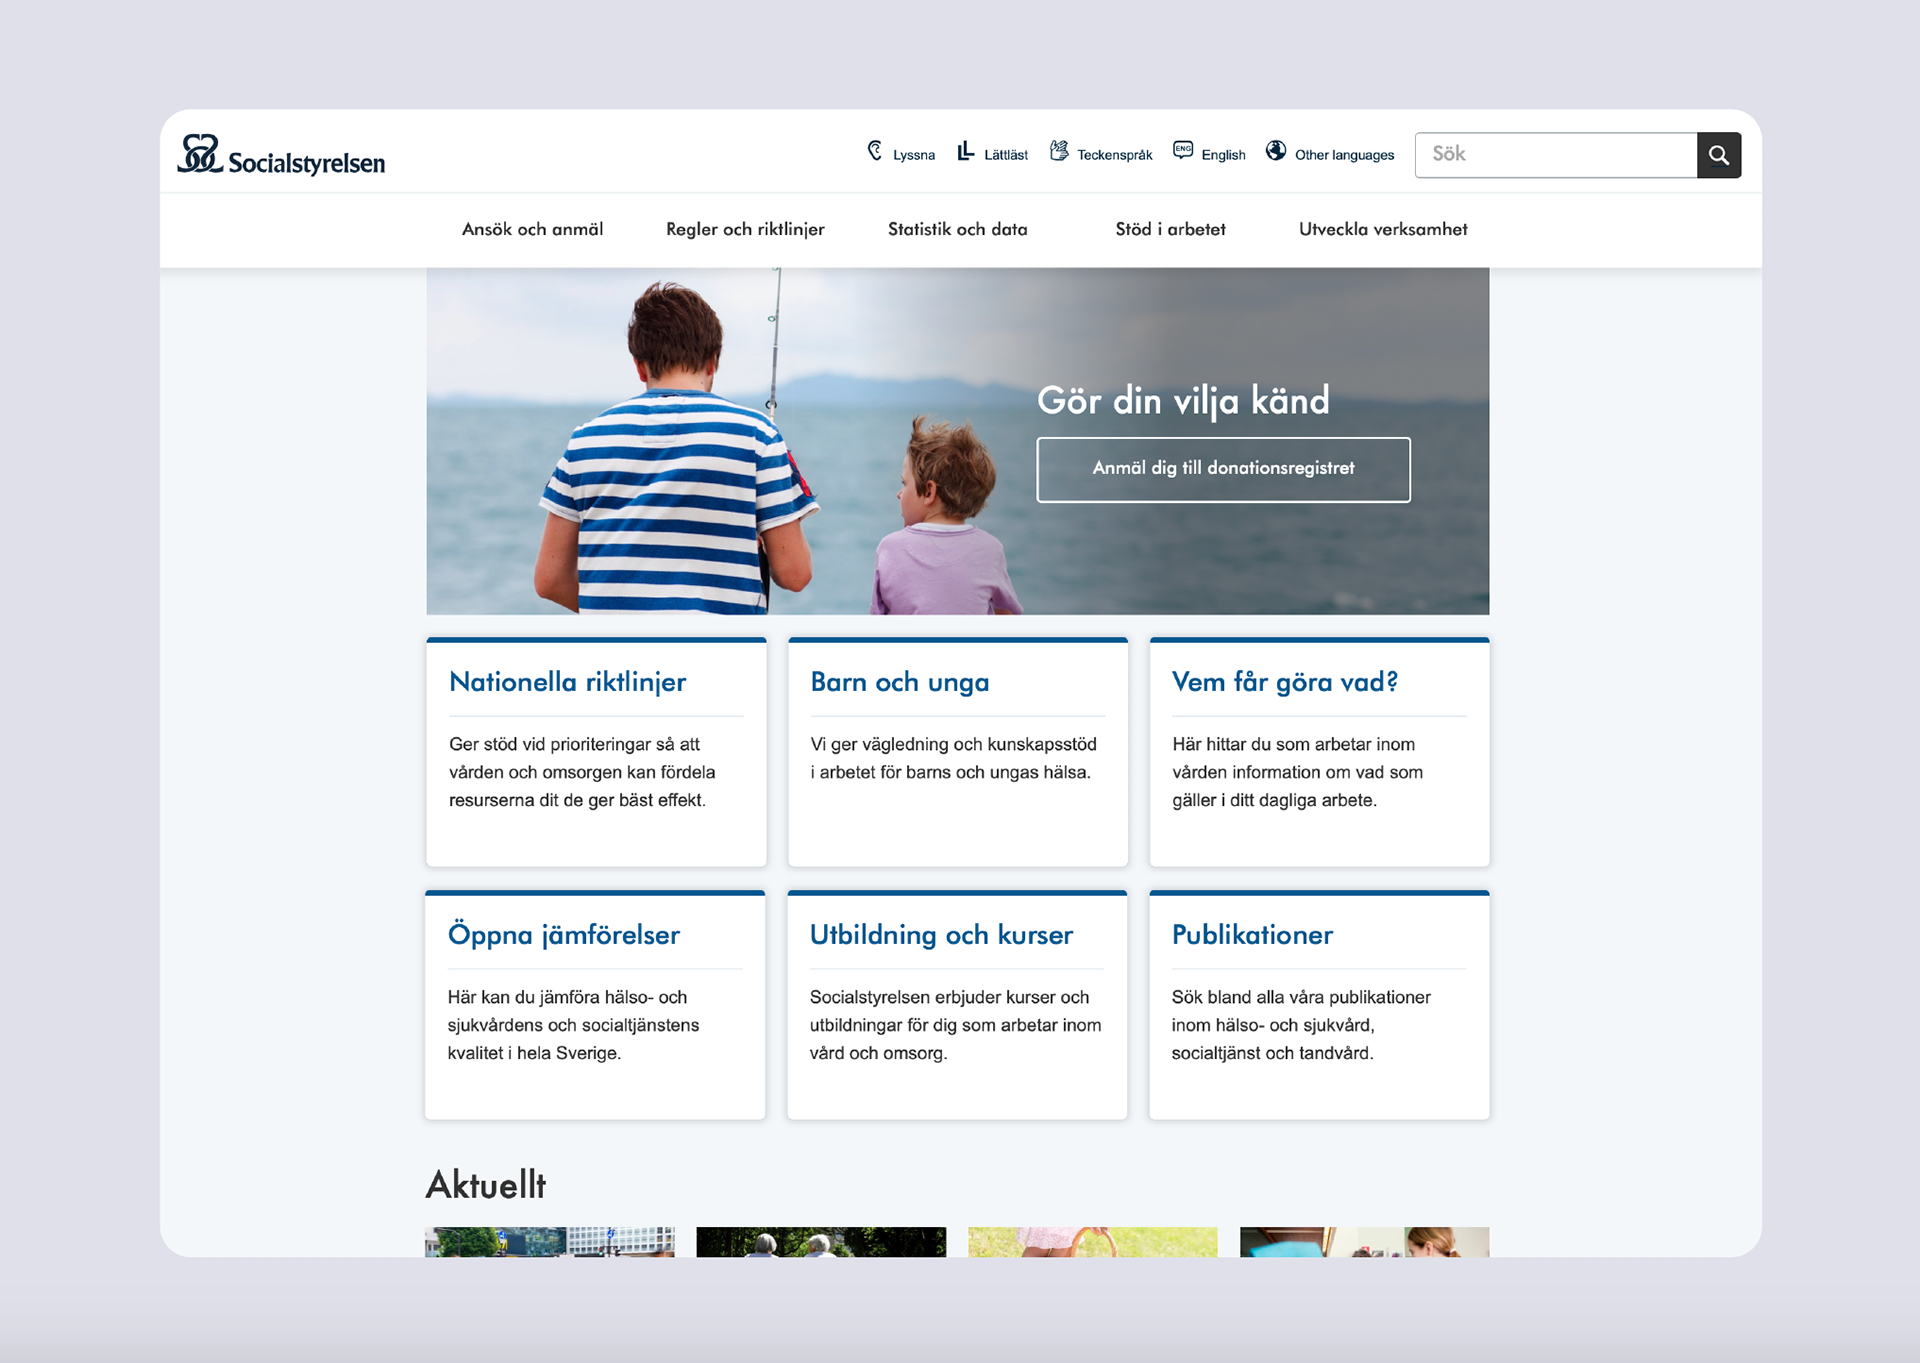Open Publikationer card heading
Viewport: 1920px width, 1363px height.
pyautogui.click(x=1253, y=935)
